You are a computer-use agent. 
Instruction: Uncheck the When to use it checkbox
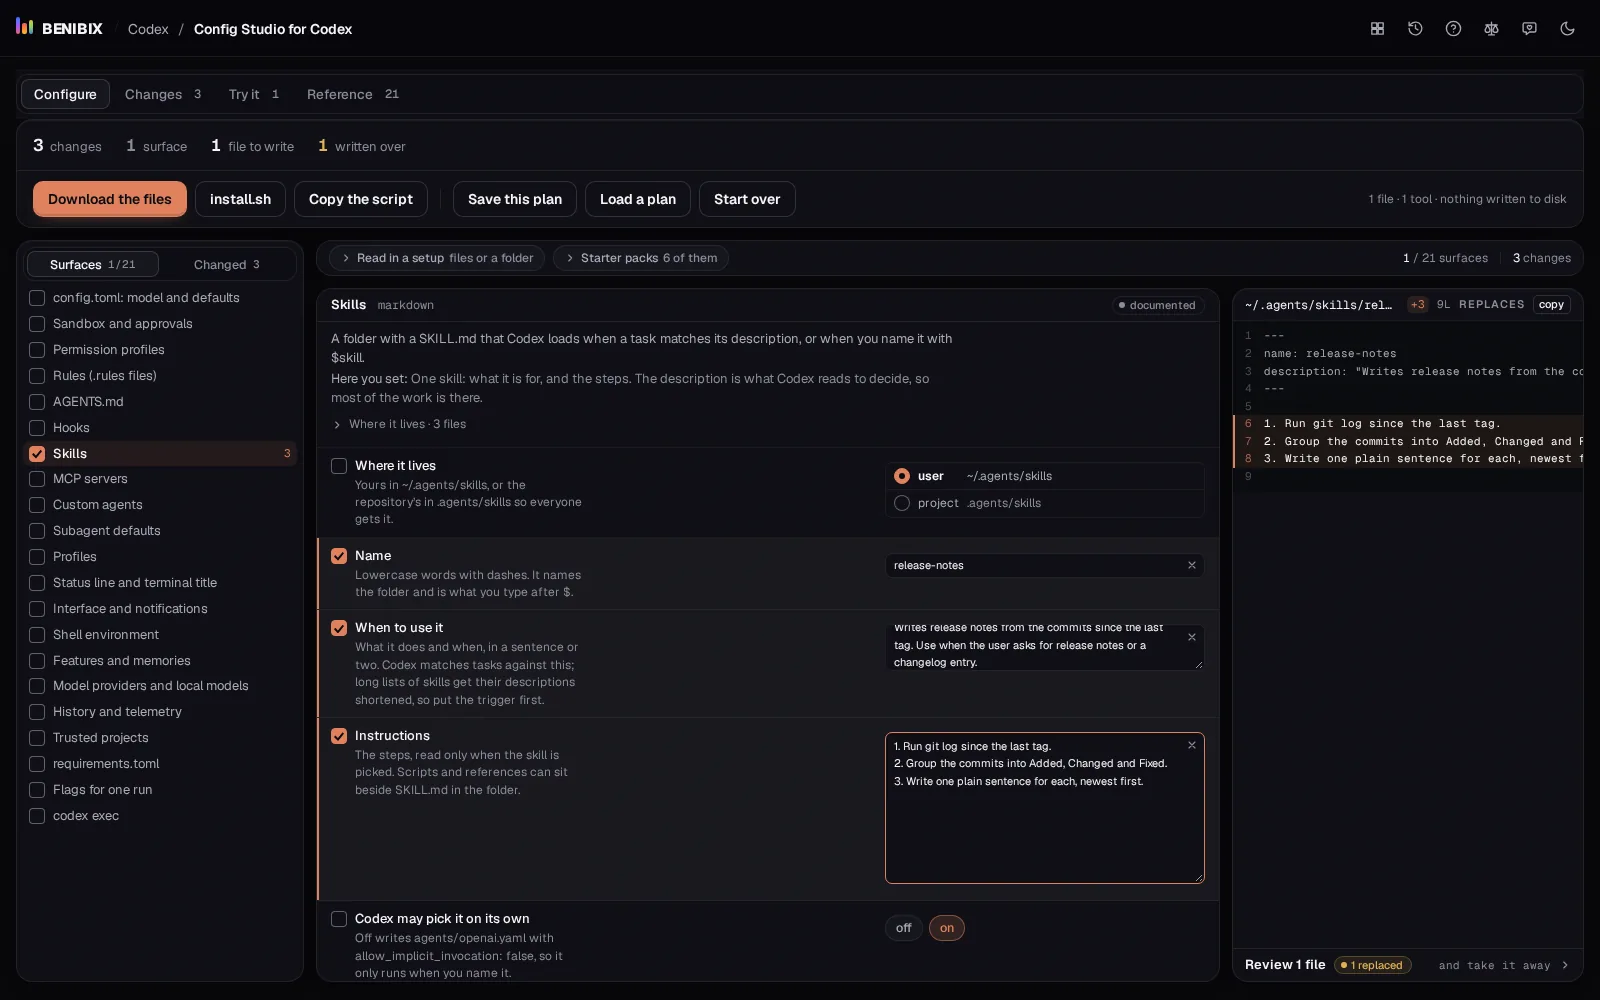tap(339, 628)
